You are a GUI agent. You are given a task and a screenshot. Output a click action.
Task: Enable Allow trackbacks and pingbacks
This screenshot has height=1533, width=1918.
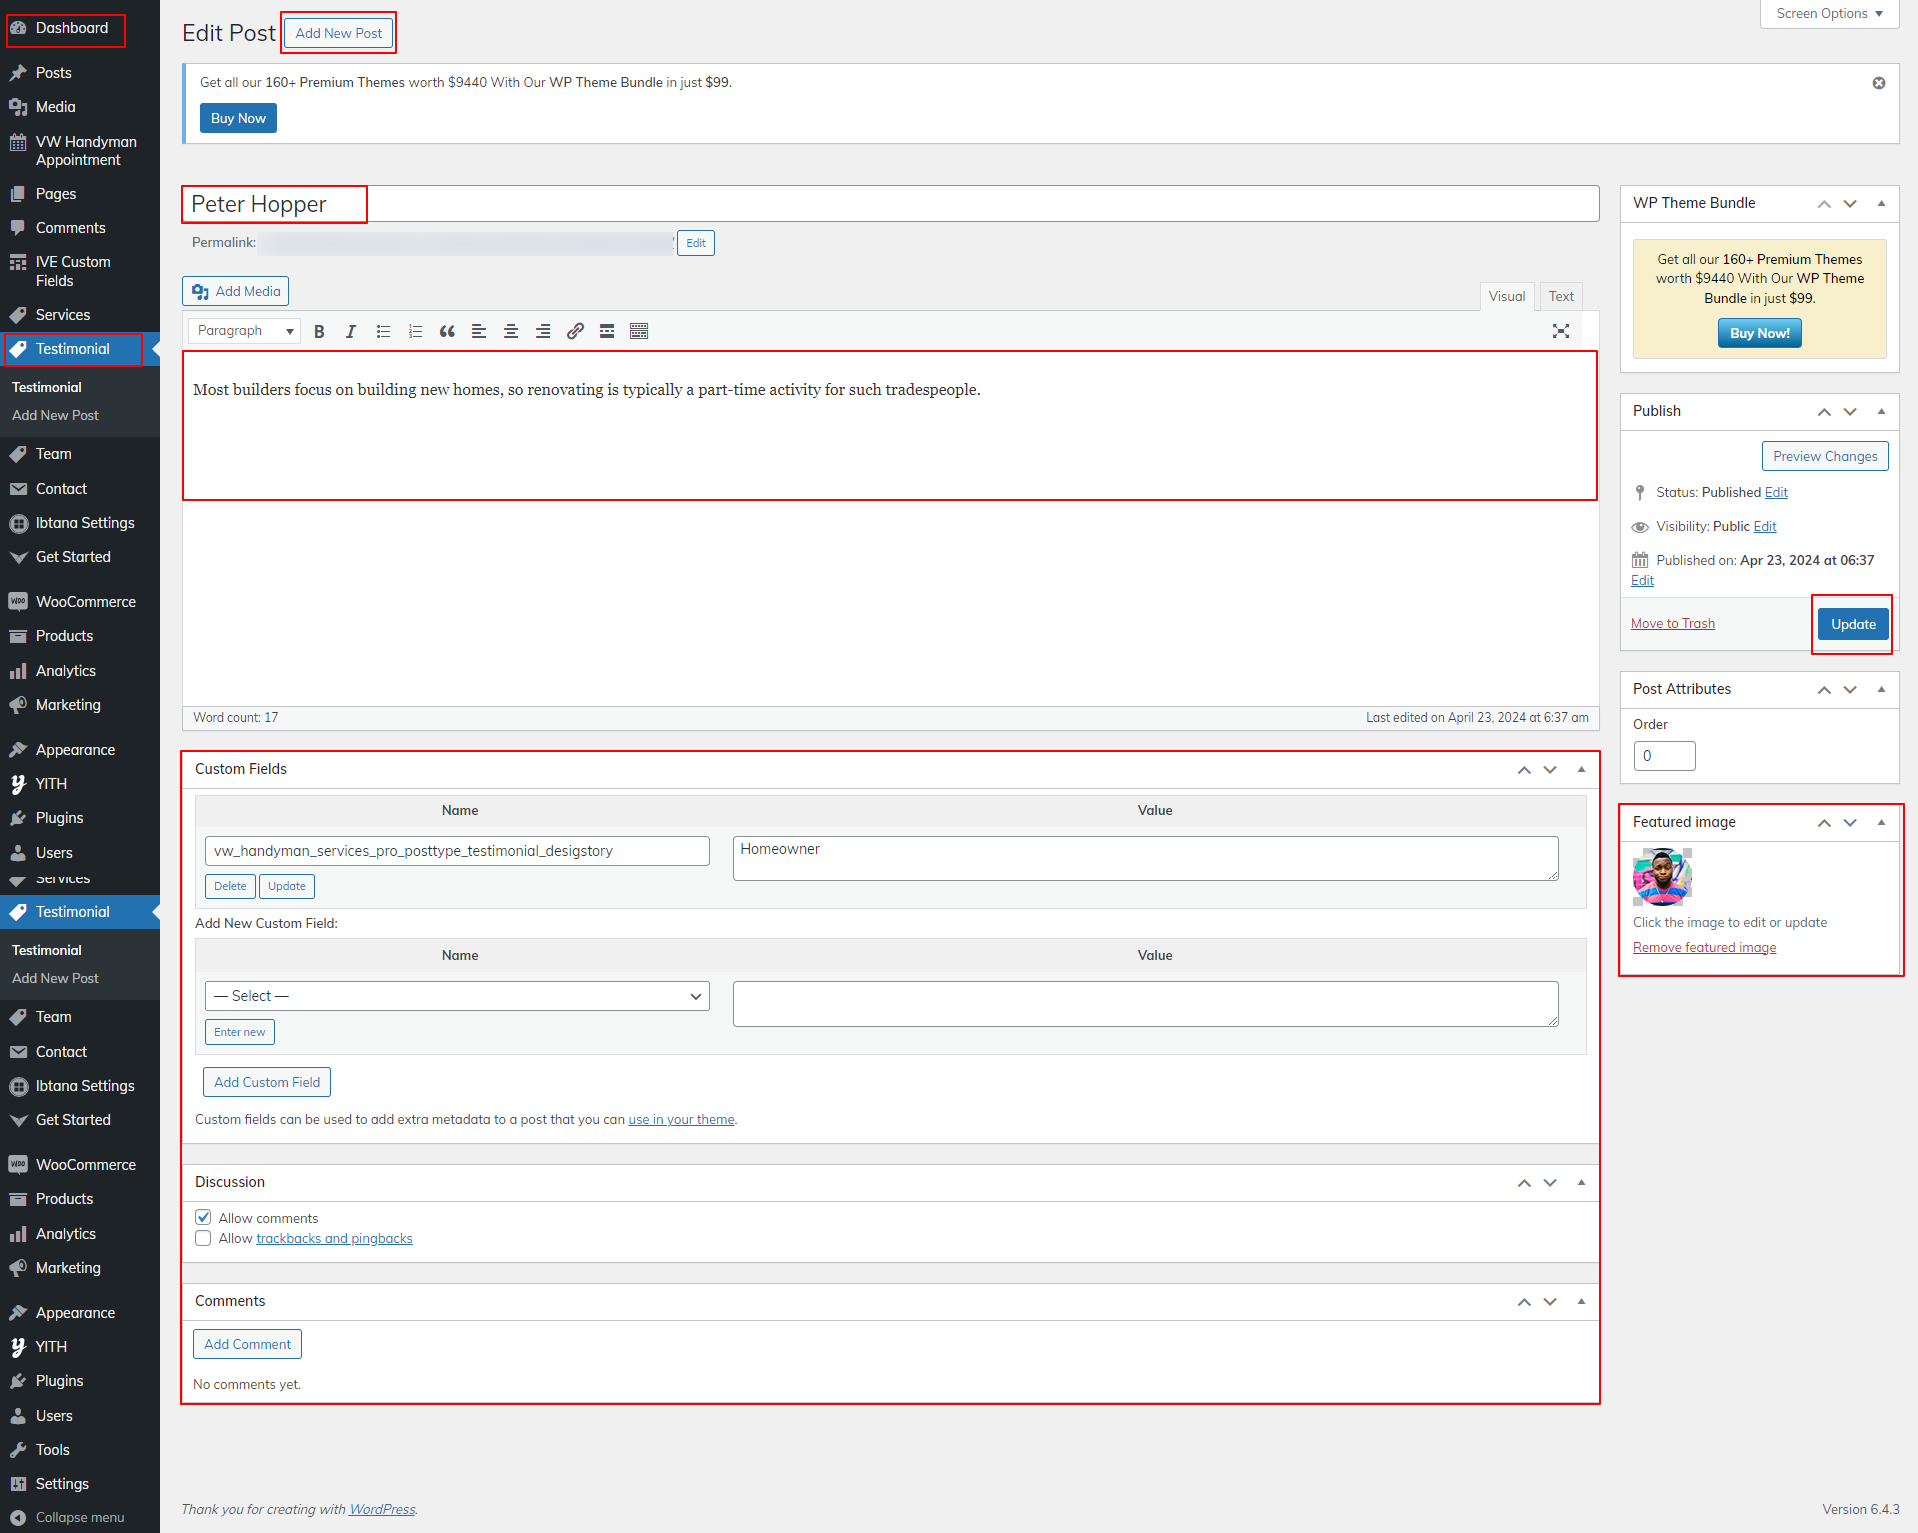click(204, 1238)
